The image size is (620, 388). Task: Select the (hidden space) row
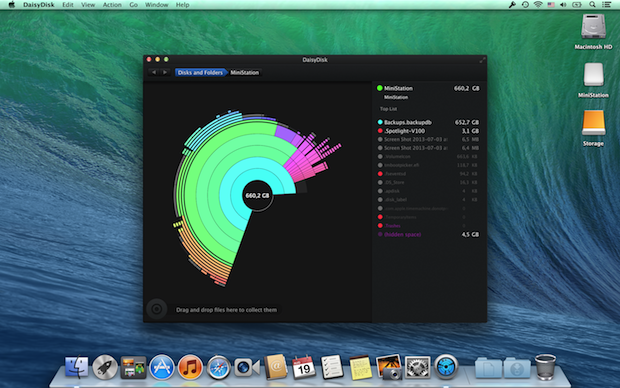pos(428,235)
